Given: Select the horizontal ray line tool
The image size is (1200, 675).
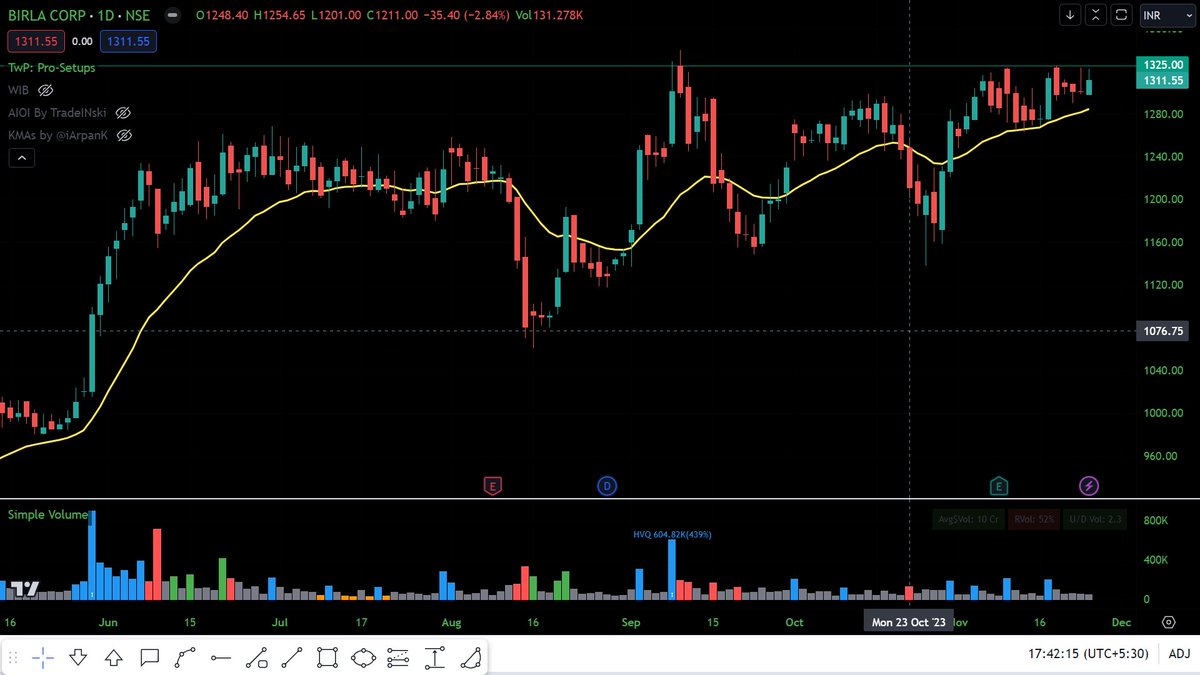Looking at the screenshot, I should point(221,657).
